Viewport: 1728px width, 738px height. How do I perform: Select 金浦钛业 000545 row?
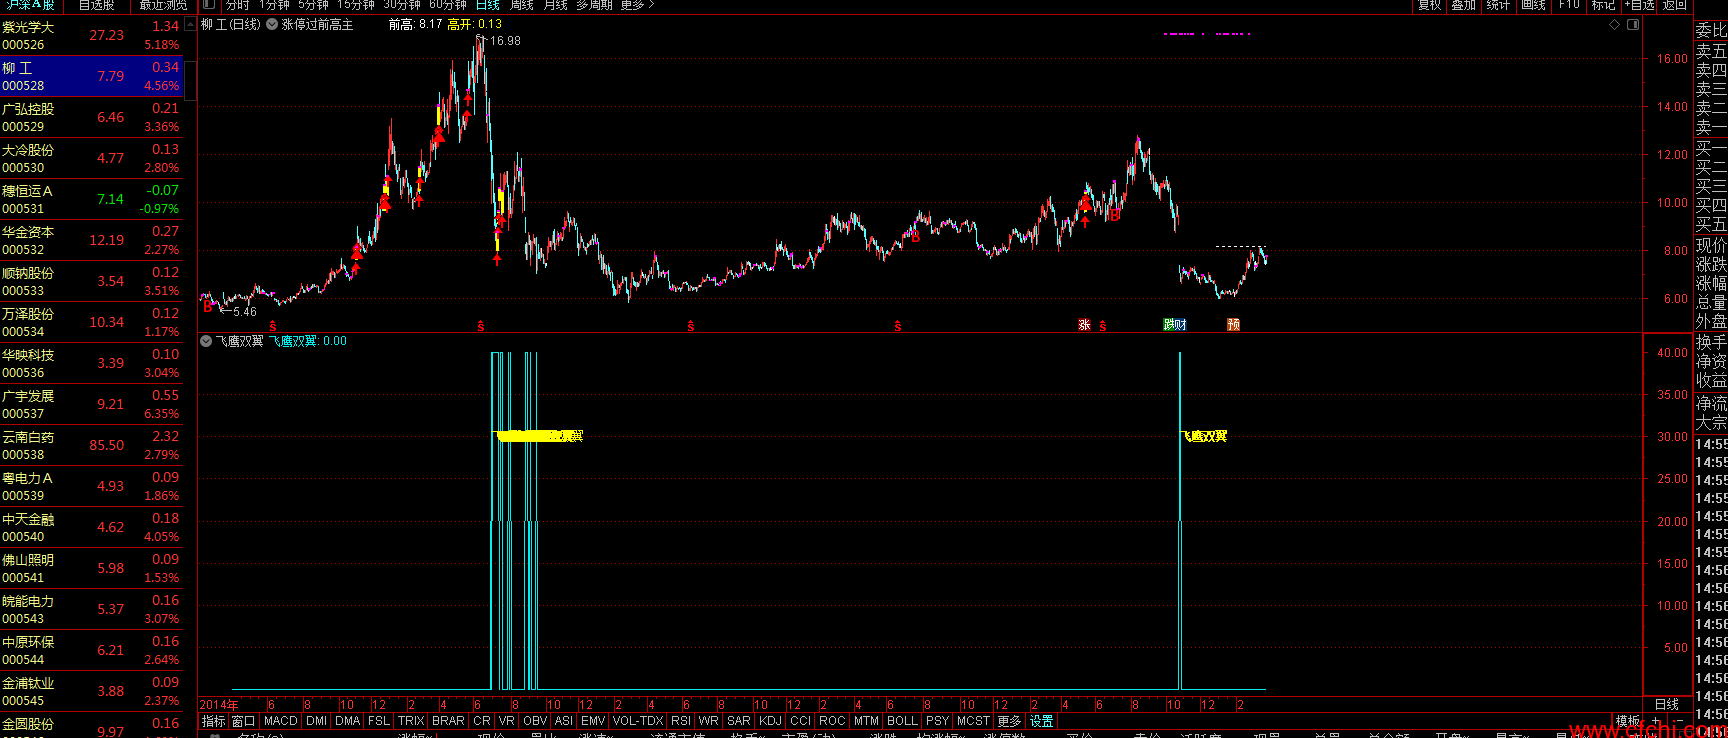pyautogui.click(x=92, y=691)
